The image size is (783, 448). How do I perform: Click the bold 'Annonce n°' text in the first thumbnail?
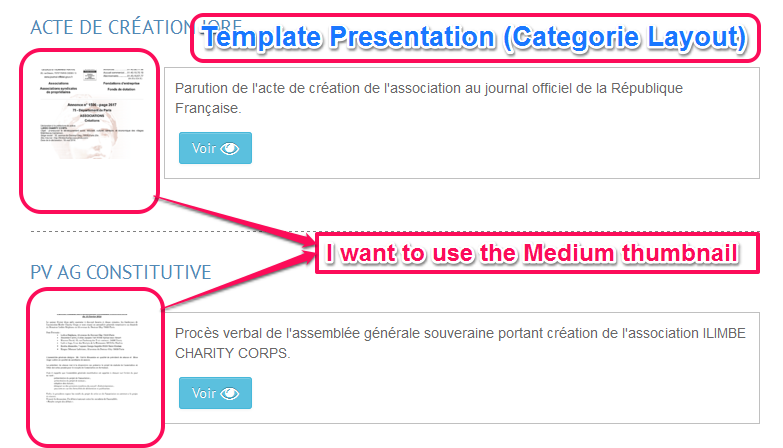(x=92, y=105)
